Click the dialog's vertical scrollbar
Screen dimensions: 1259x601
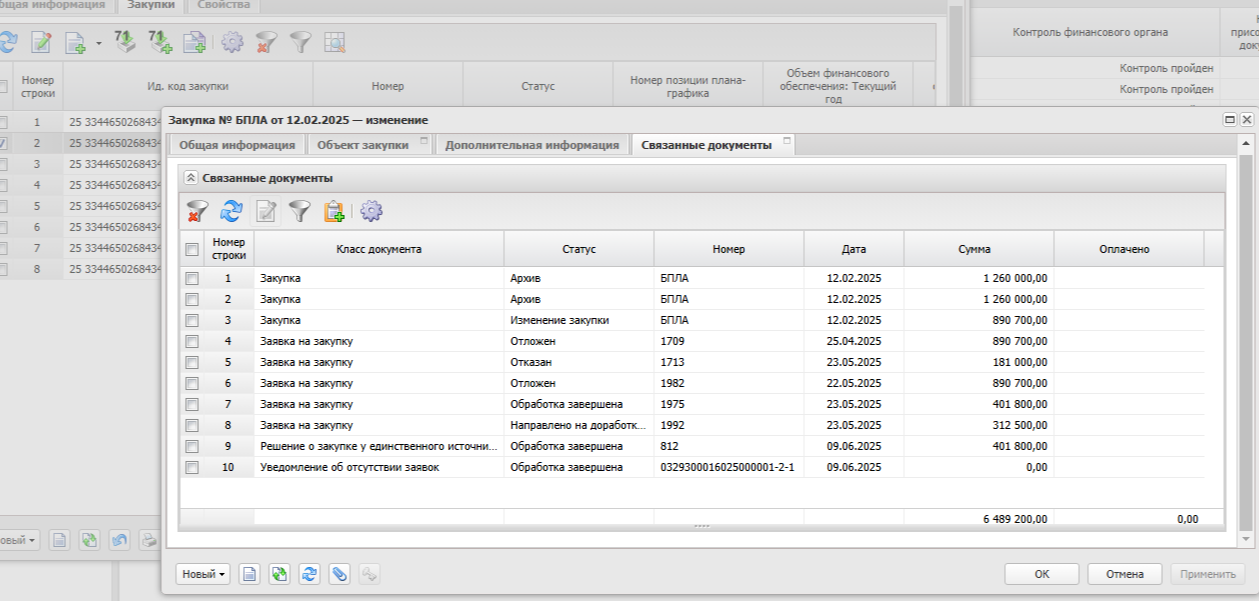pyautogui.click(x=1245, y=340)
